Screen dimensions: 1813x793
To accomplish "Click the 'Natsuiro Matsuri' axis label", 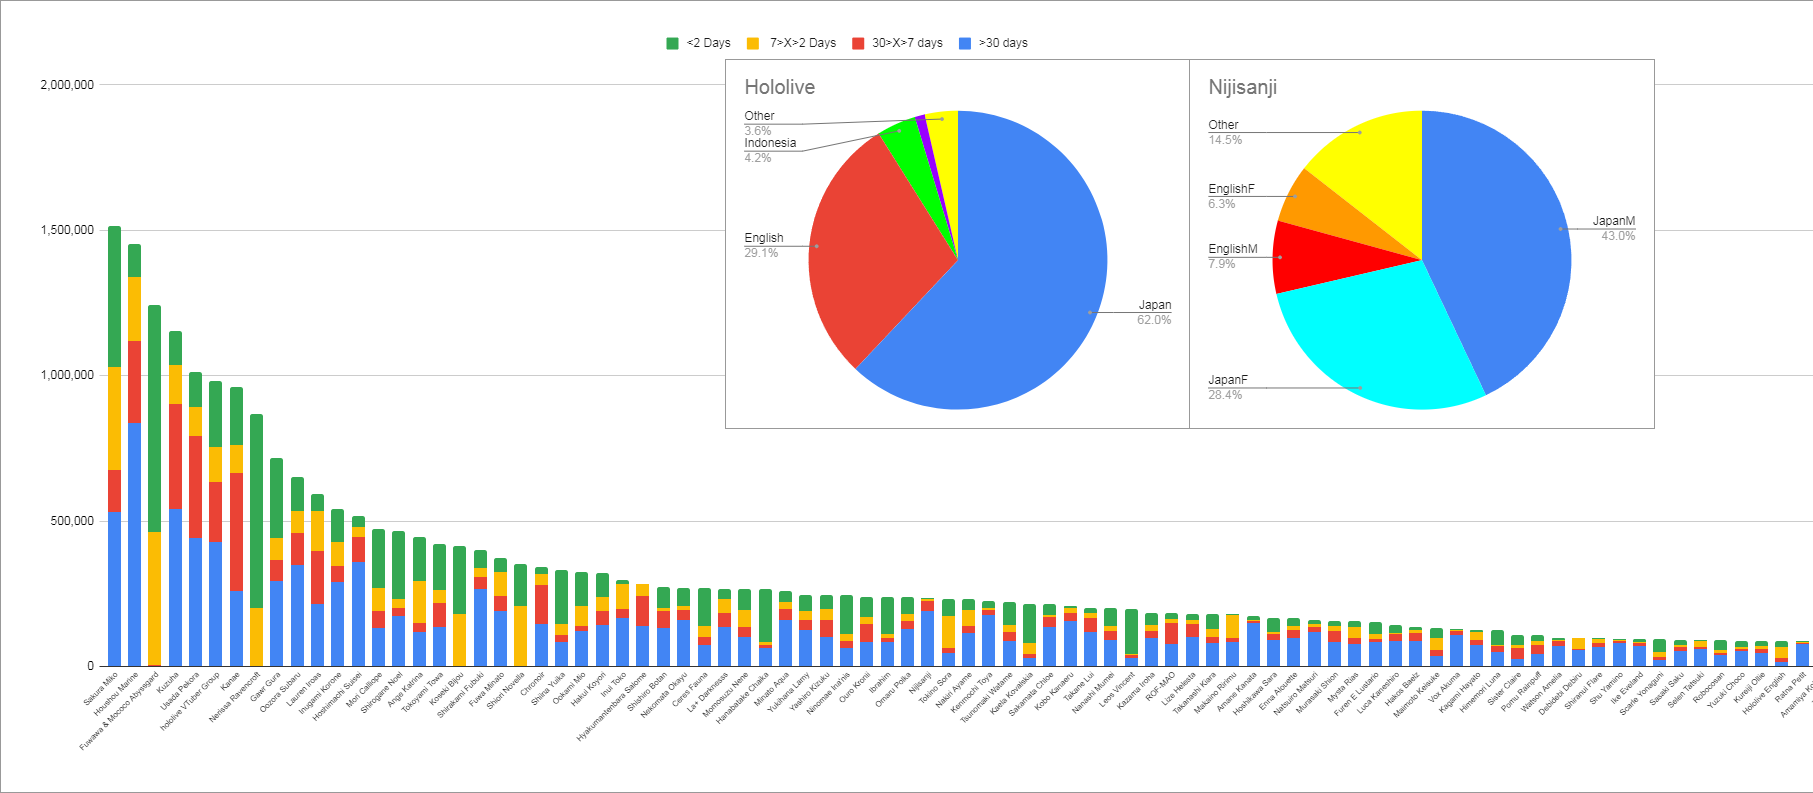I will [1295, 693].
